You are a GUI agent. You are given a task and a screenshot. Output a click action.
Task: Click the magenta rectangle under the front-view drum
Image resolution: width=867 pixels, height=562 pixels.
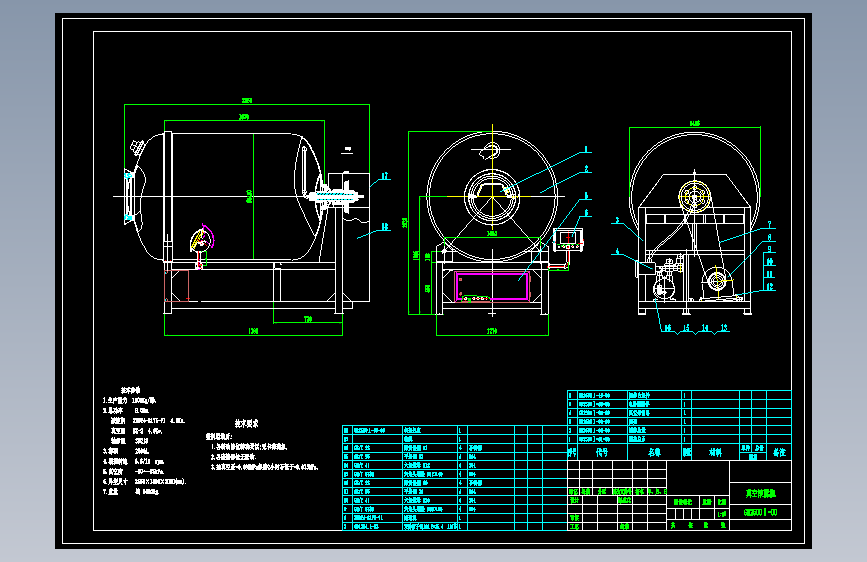(x=492, y=287)
